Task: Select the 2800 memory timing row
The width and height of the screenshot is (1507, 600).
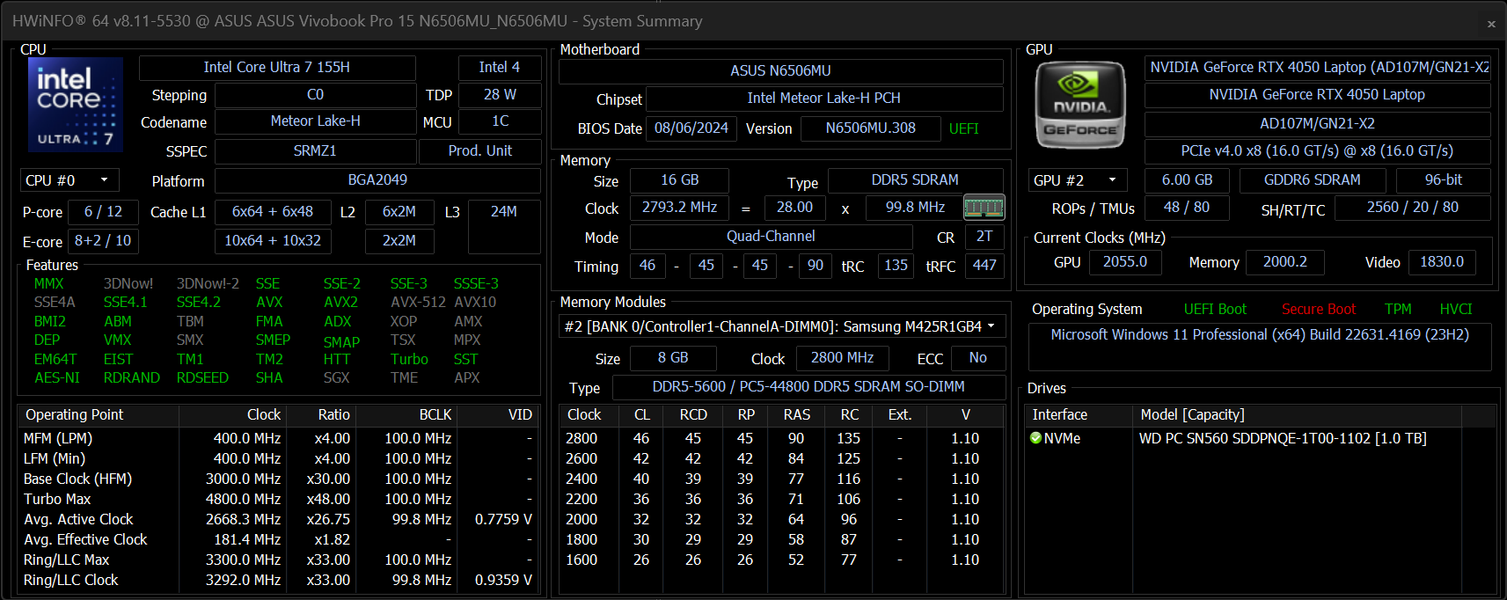Action: tap(781, 438)
